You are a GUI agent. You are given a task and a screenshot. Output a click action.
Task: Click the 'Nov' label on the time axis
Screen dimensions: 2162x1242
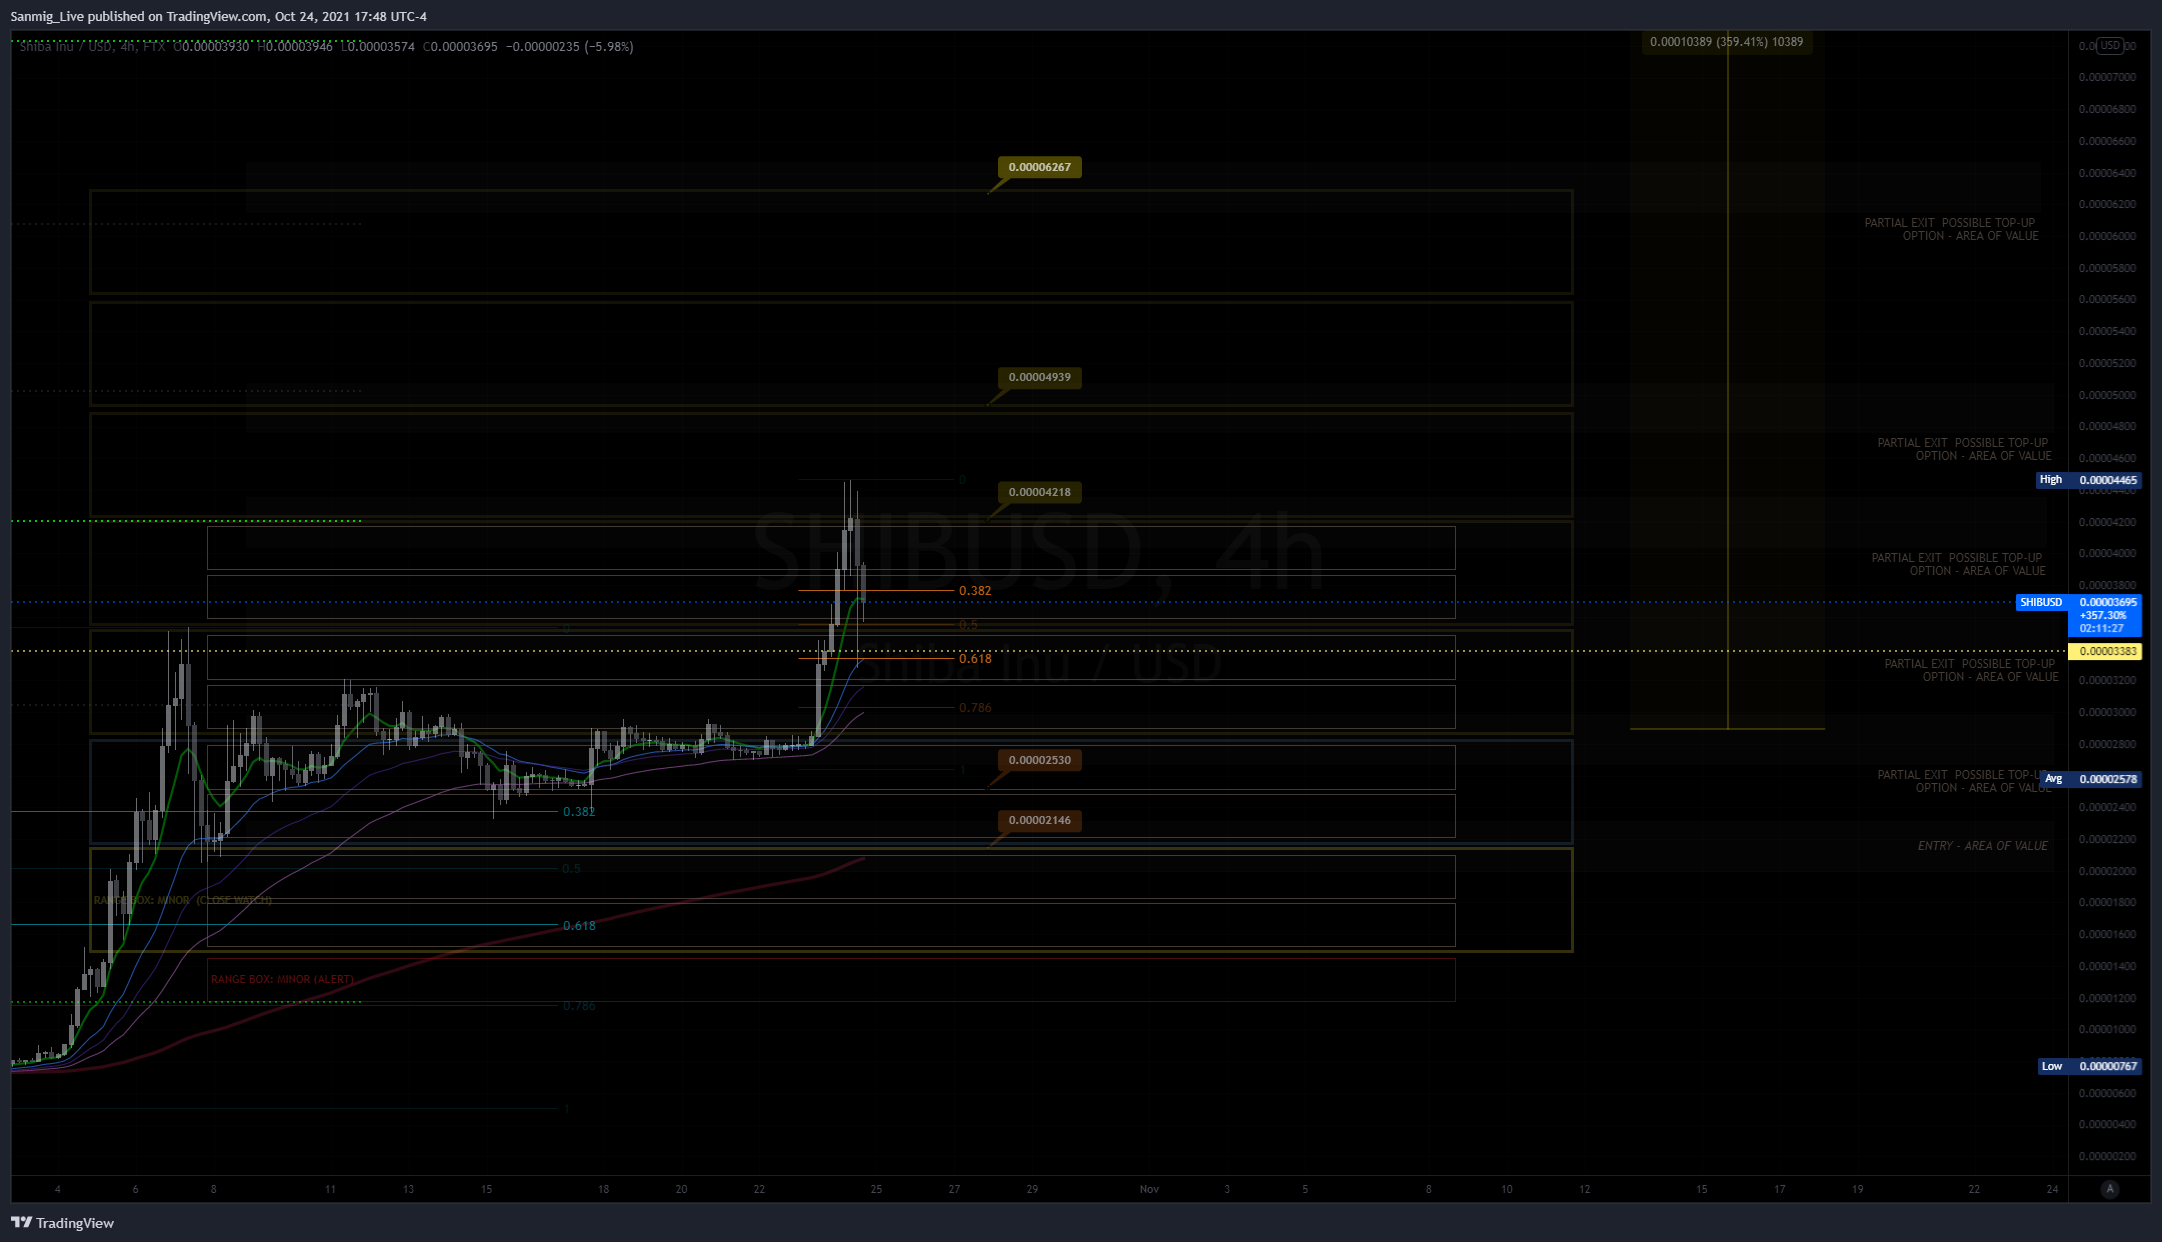click(1149, 1189)
